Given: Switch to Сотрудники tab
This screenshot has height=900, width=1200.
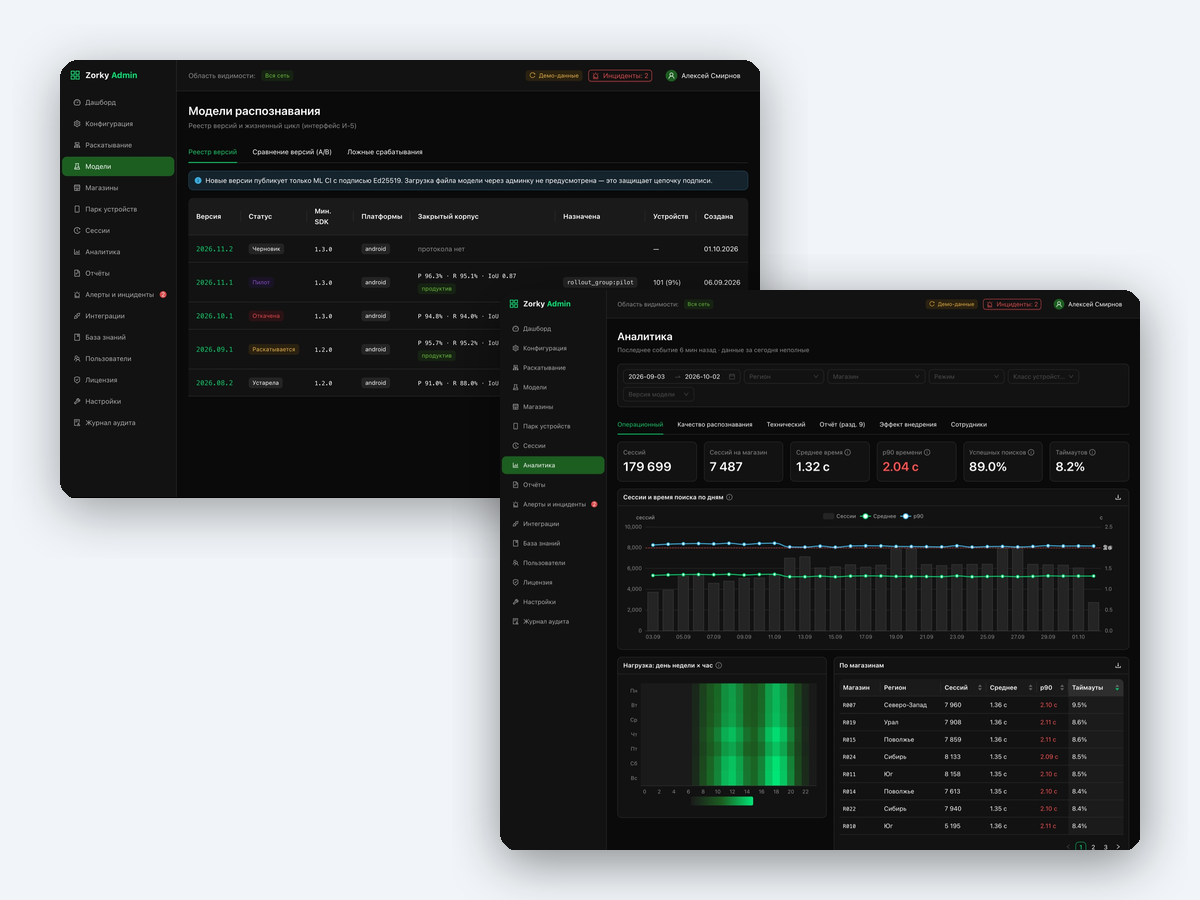Looking at the screenshot, I should coord(969,425).
